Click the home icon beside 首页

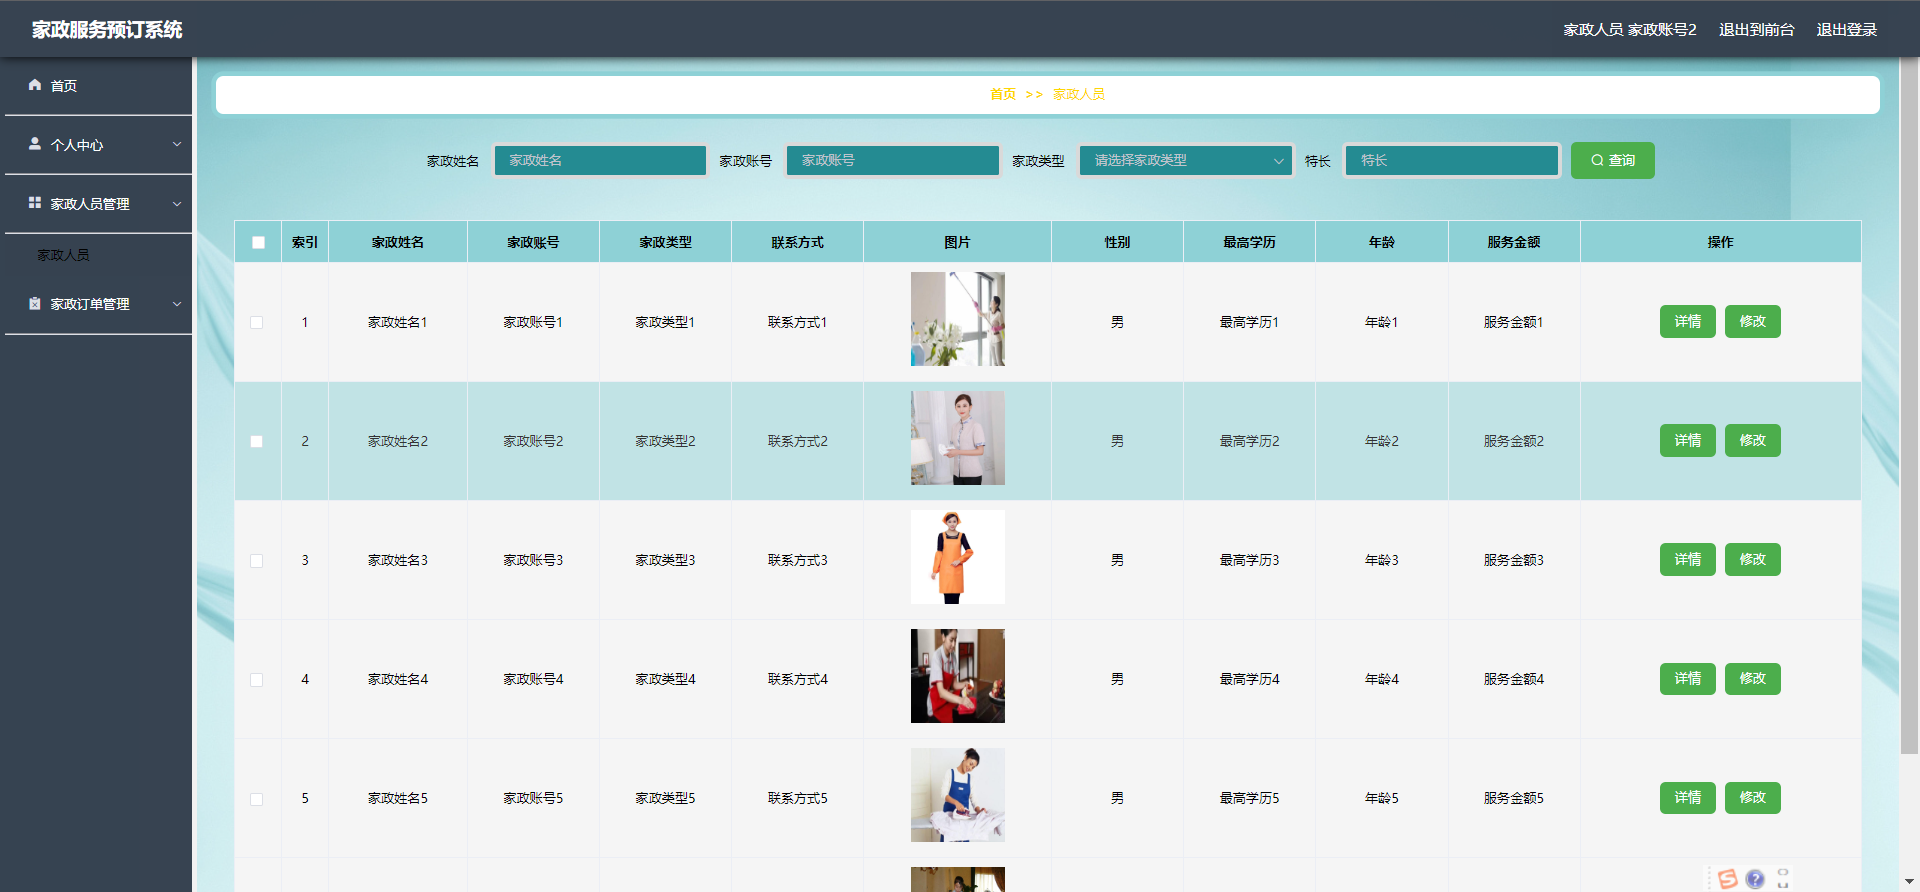pos(35,85)
